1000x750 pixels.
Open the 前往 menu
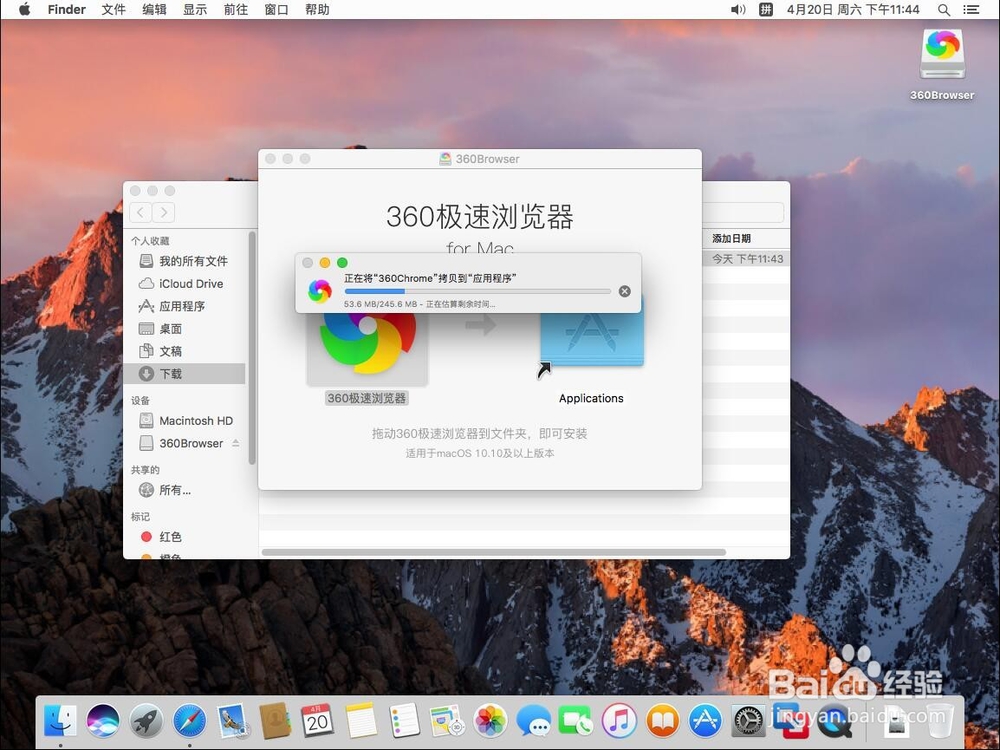[235, 9]
